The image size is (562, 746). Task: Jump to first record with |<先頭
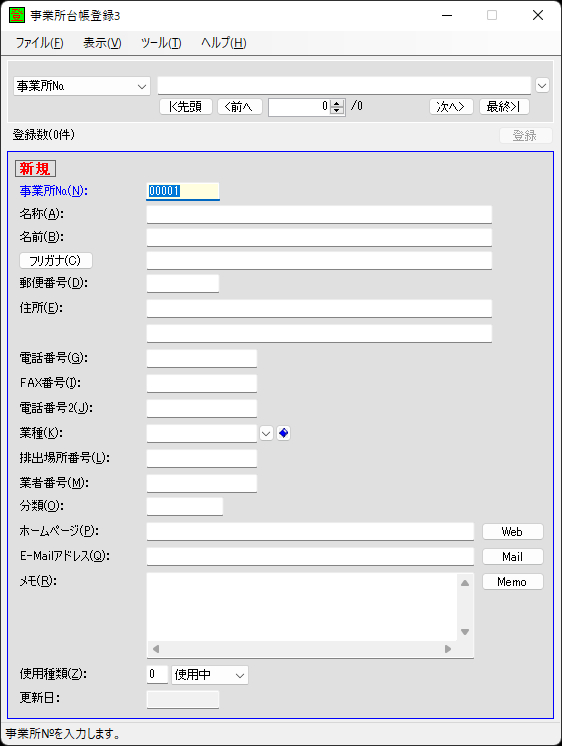pos(186,107)
